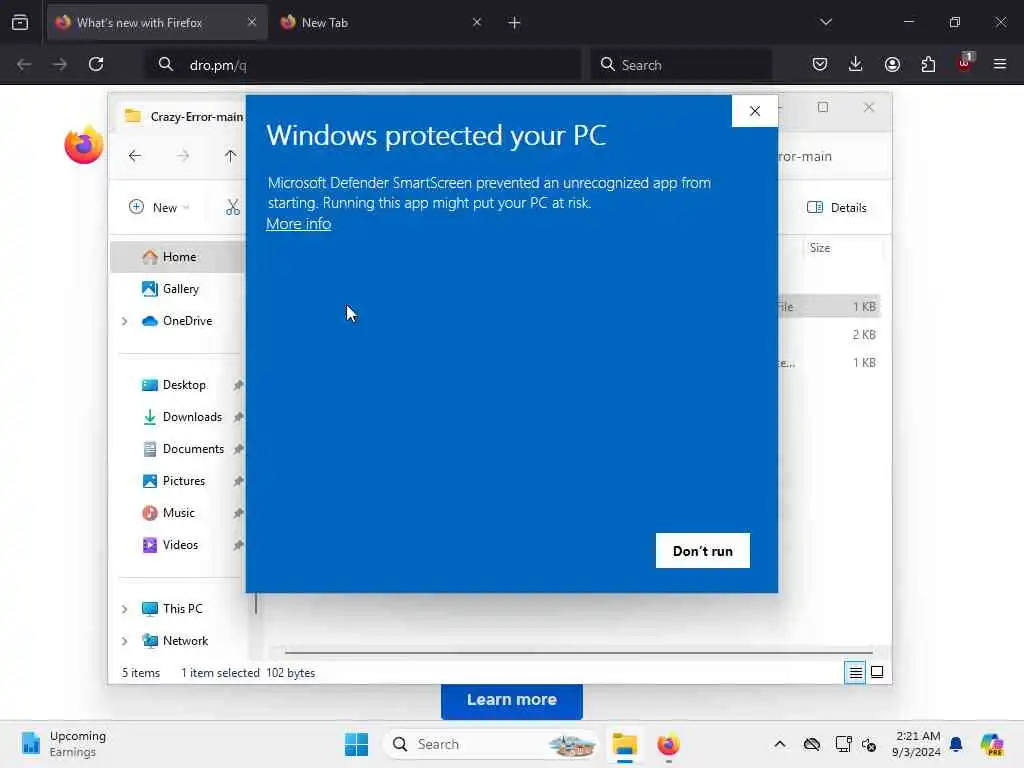Click the Cut scissors icon
The width and height of the screenshot is (1024, 768).
pos(232,207)
